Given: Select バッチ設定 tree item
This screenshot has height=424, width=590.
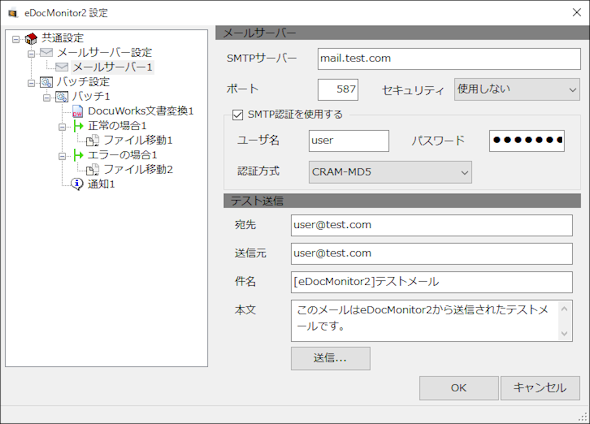Looking at the screenshot, I should (83, 82).
